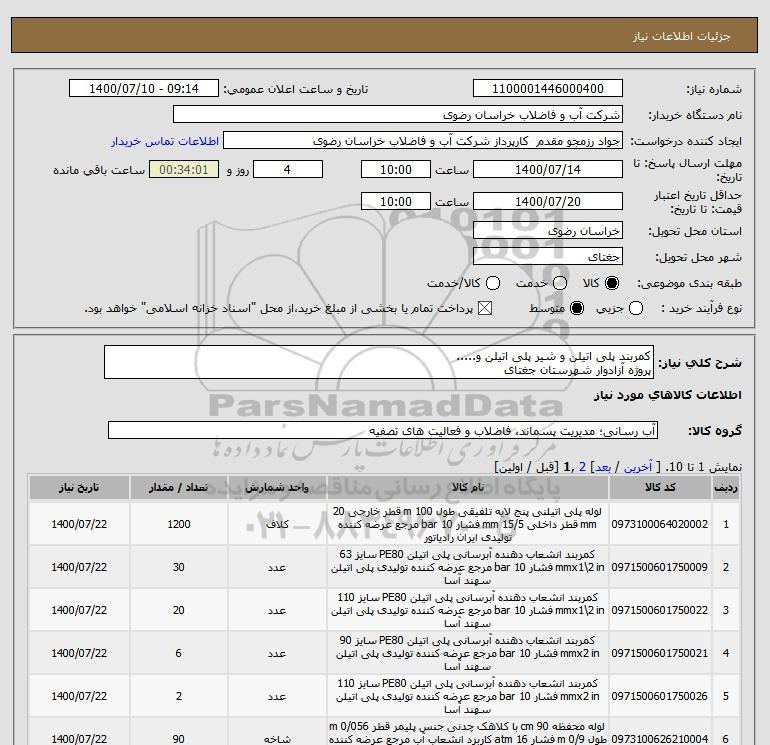Click the request creator name field
The image size is (770, 745).
[423, 140]
